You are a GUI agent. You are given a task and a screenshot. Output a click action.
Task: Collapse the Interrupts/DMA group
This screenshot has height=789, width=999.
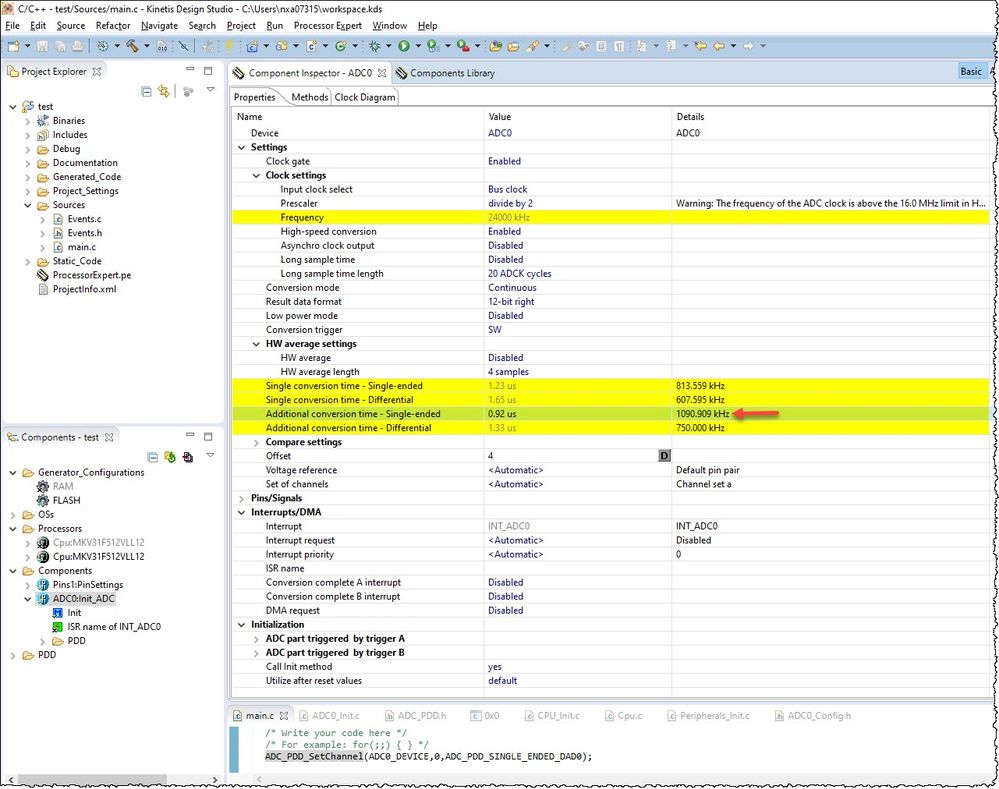tap(241, 512)
